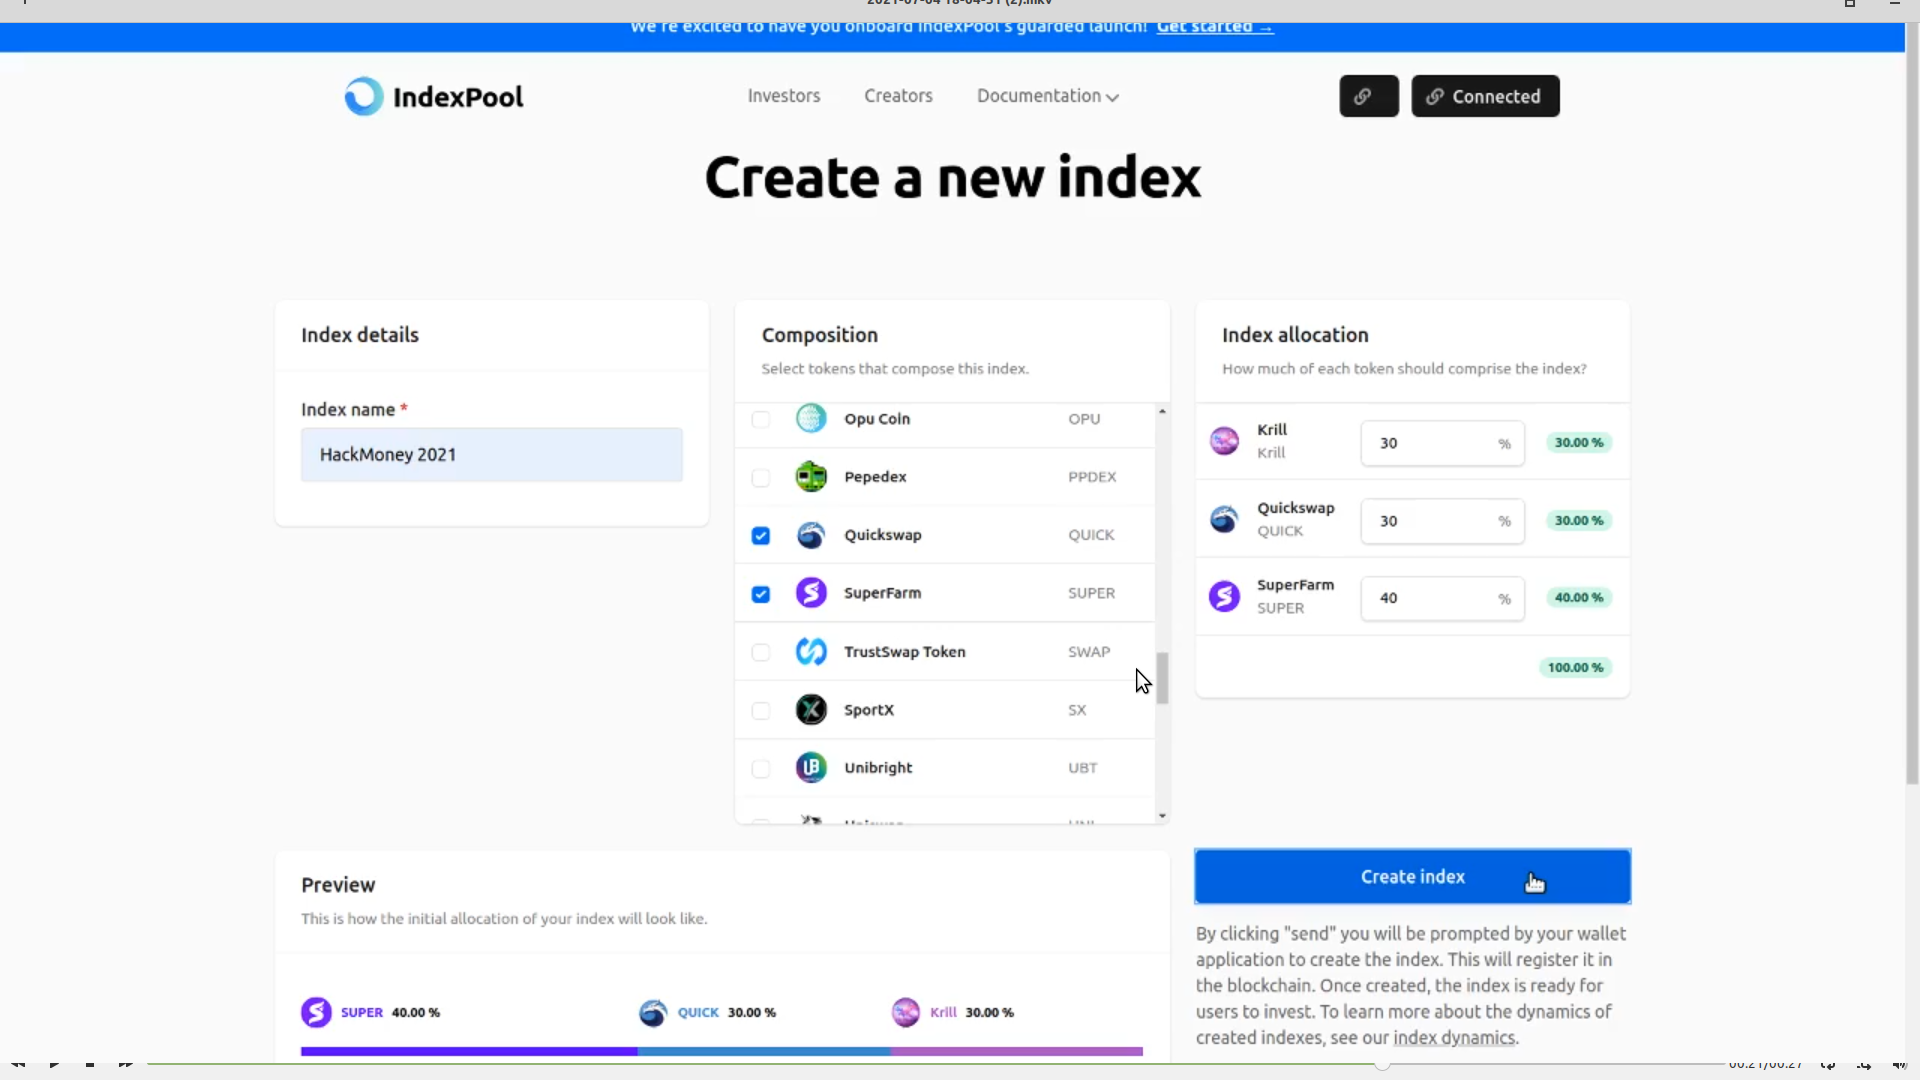Click the 'PPDEX' ticker text
The width and height of the screenshot is (1920, 1080).
(x=1092, y=477)
